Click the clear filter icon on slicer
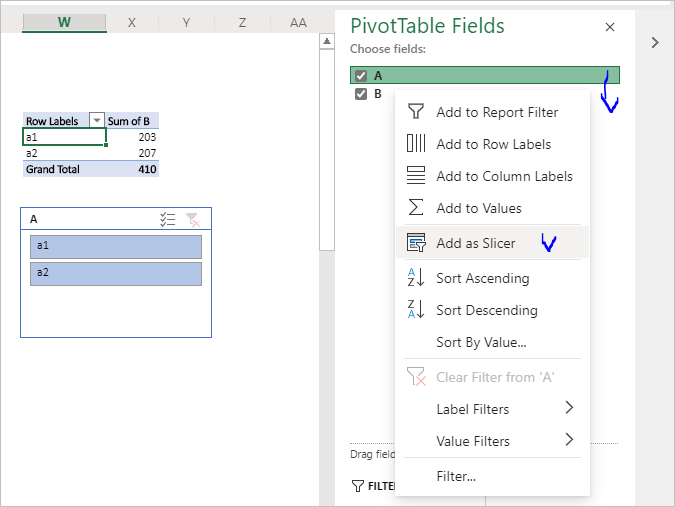This screenshot has height=507, width=675. click(x=193, y=220)
